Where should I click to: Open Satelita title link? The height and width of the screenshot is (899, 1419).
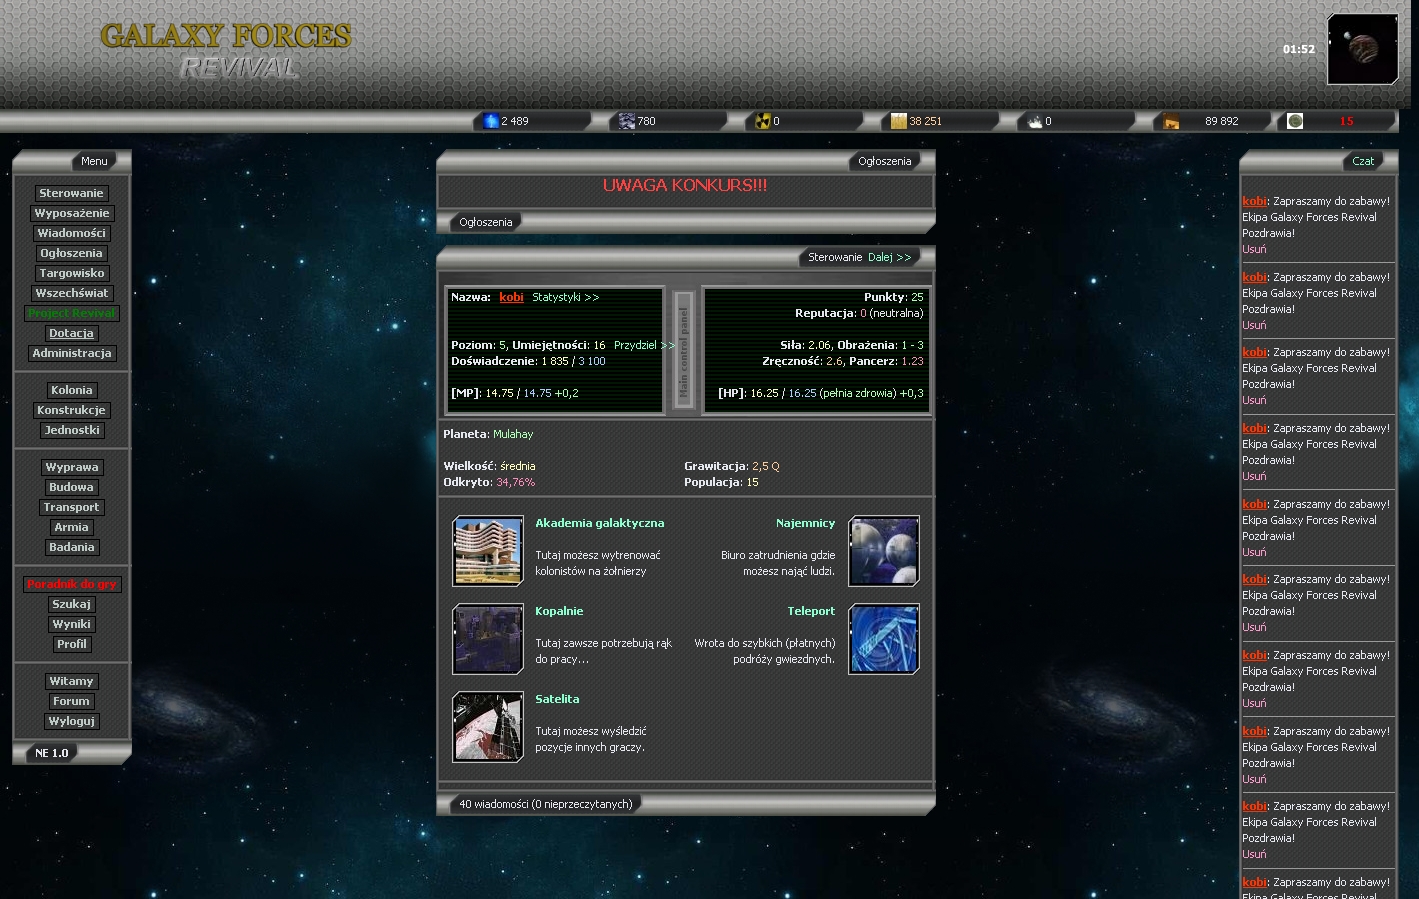(557, 699)
